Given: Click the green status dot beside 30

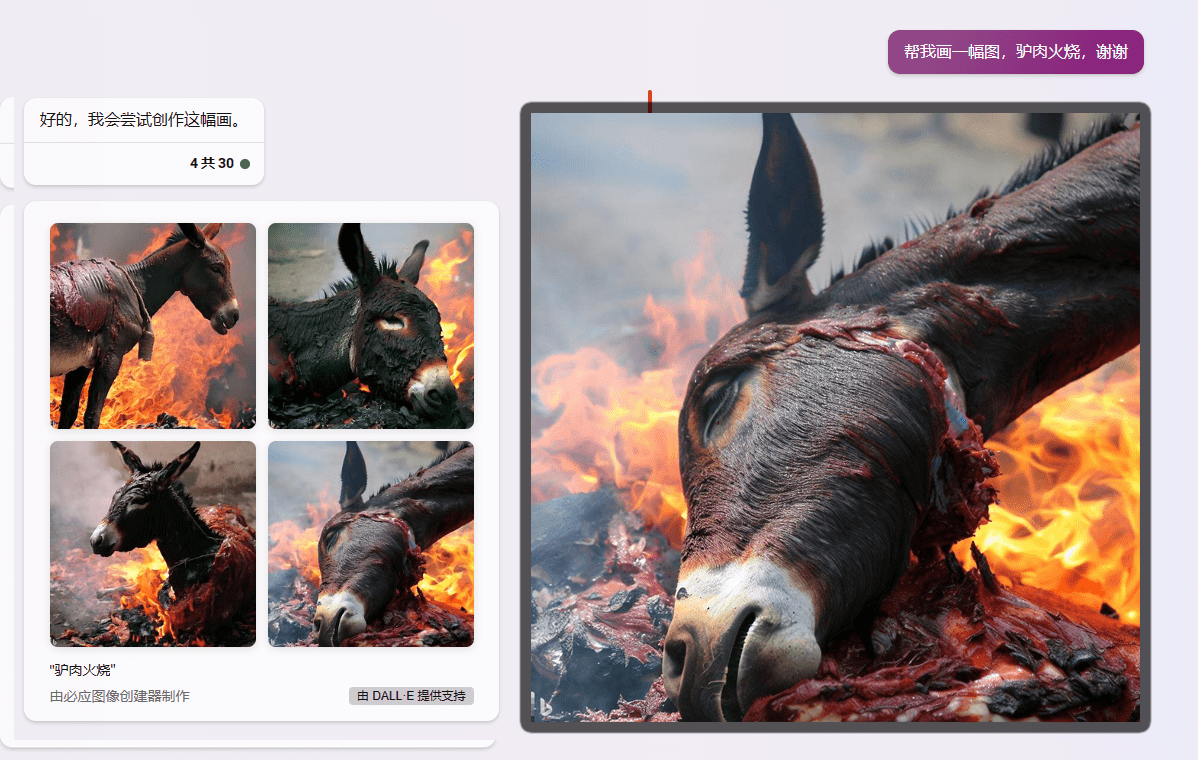Looking at the screenshot, I should pos(244,163).
